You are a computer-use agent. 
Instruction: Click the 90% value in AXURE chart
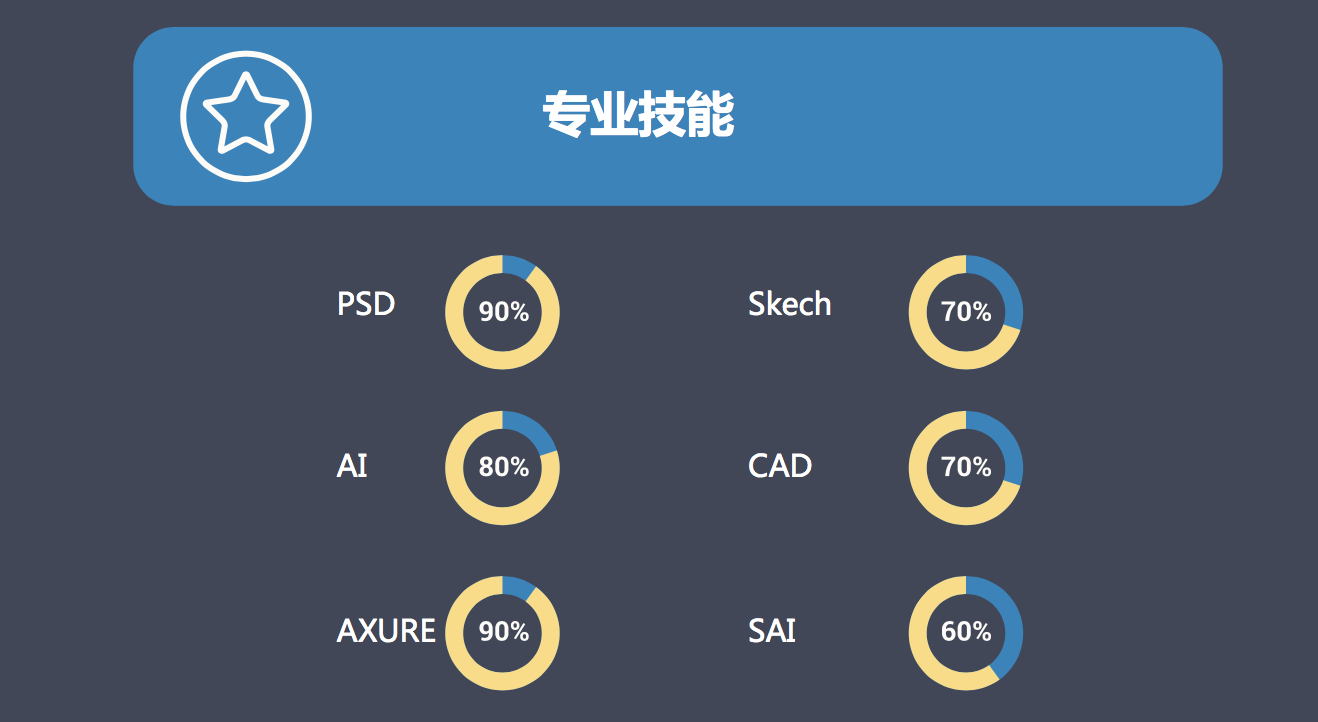tap(503, 632)
